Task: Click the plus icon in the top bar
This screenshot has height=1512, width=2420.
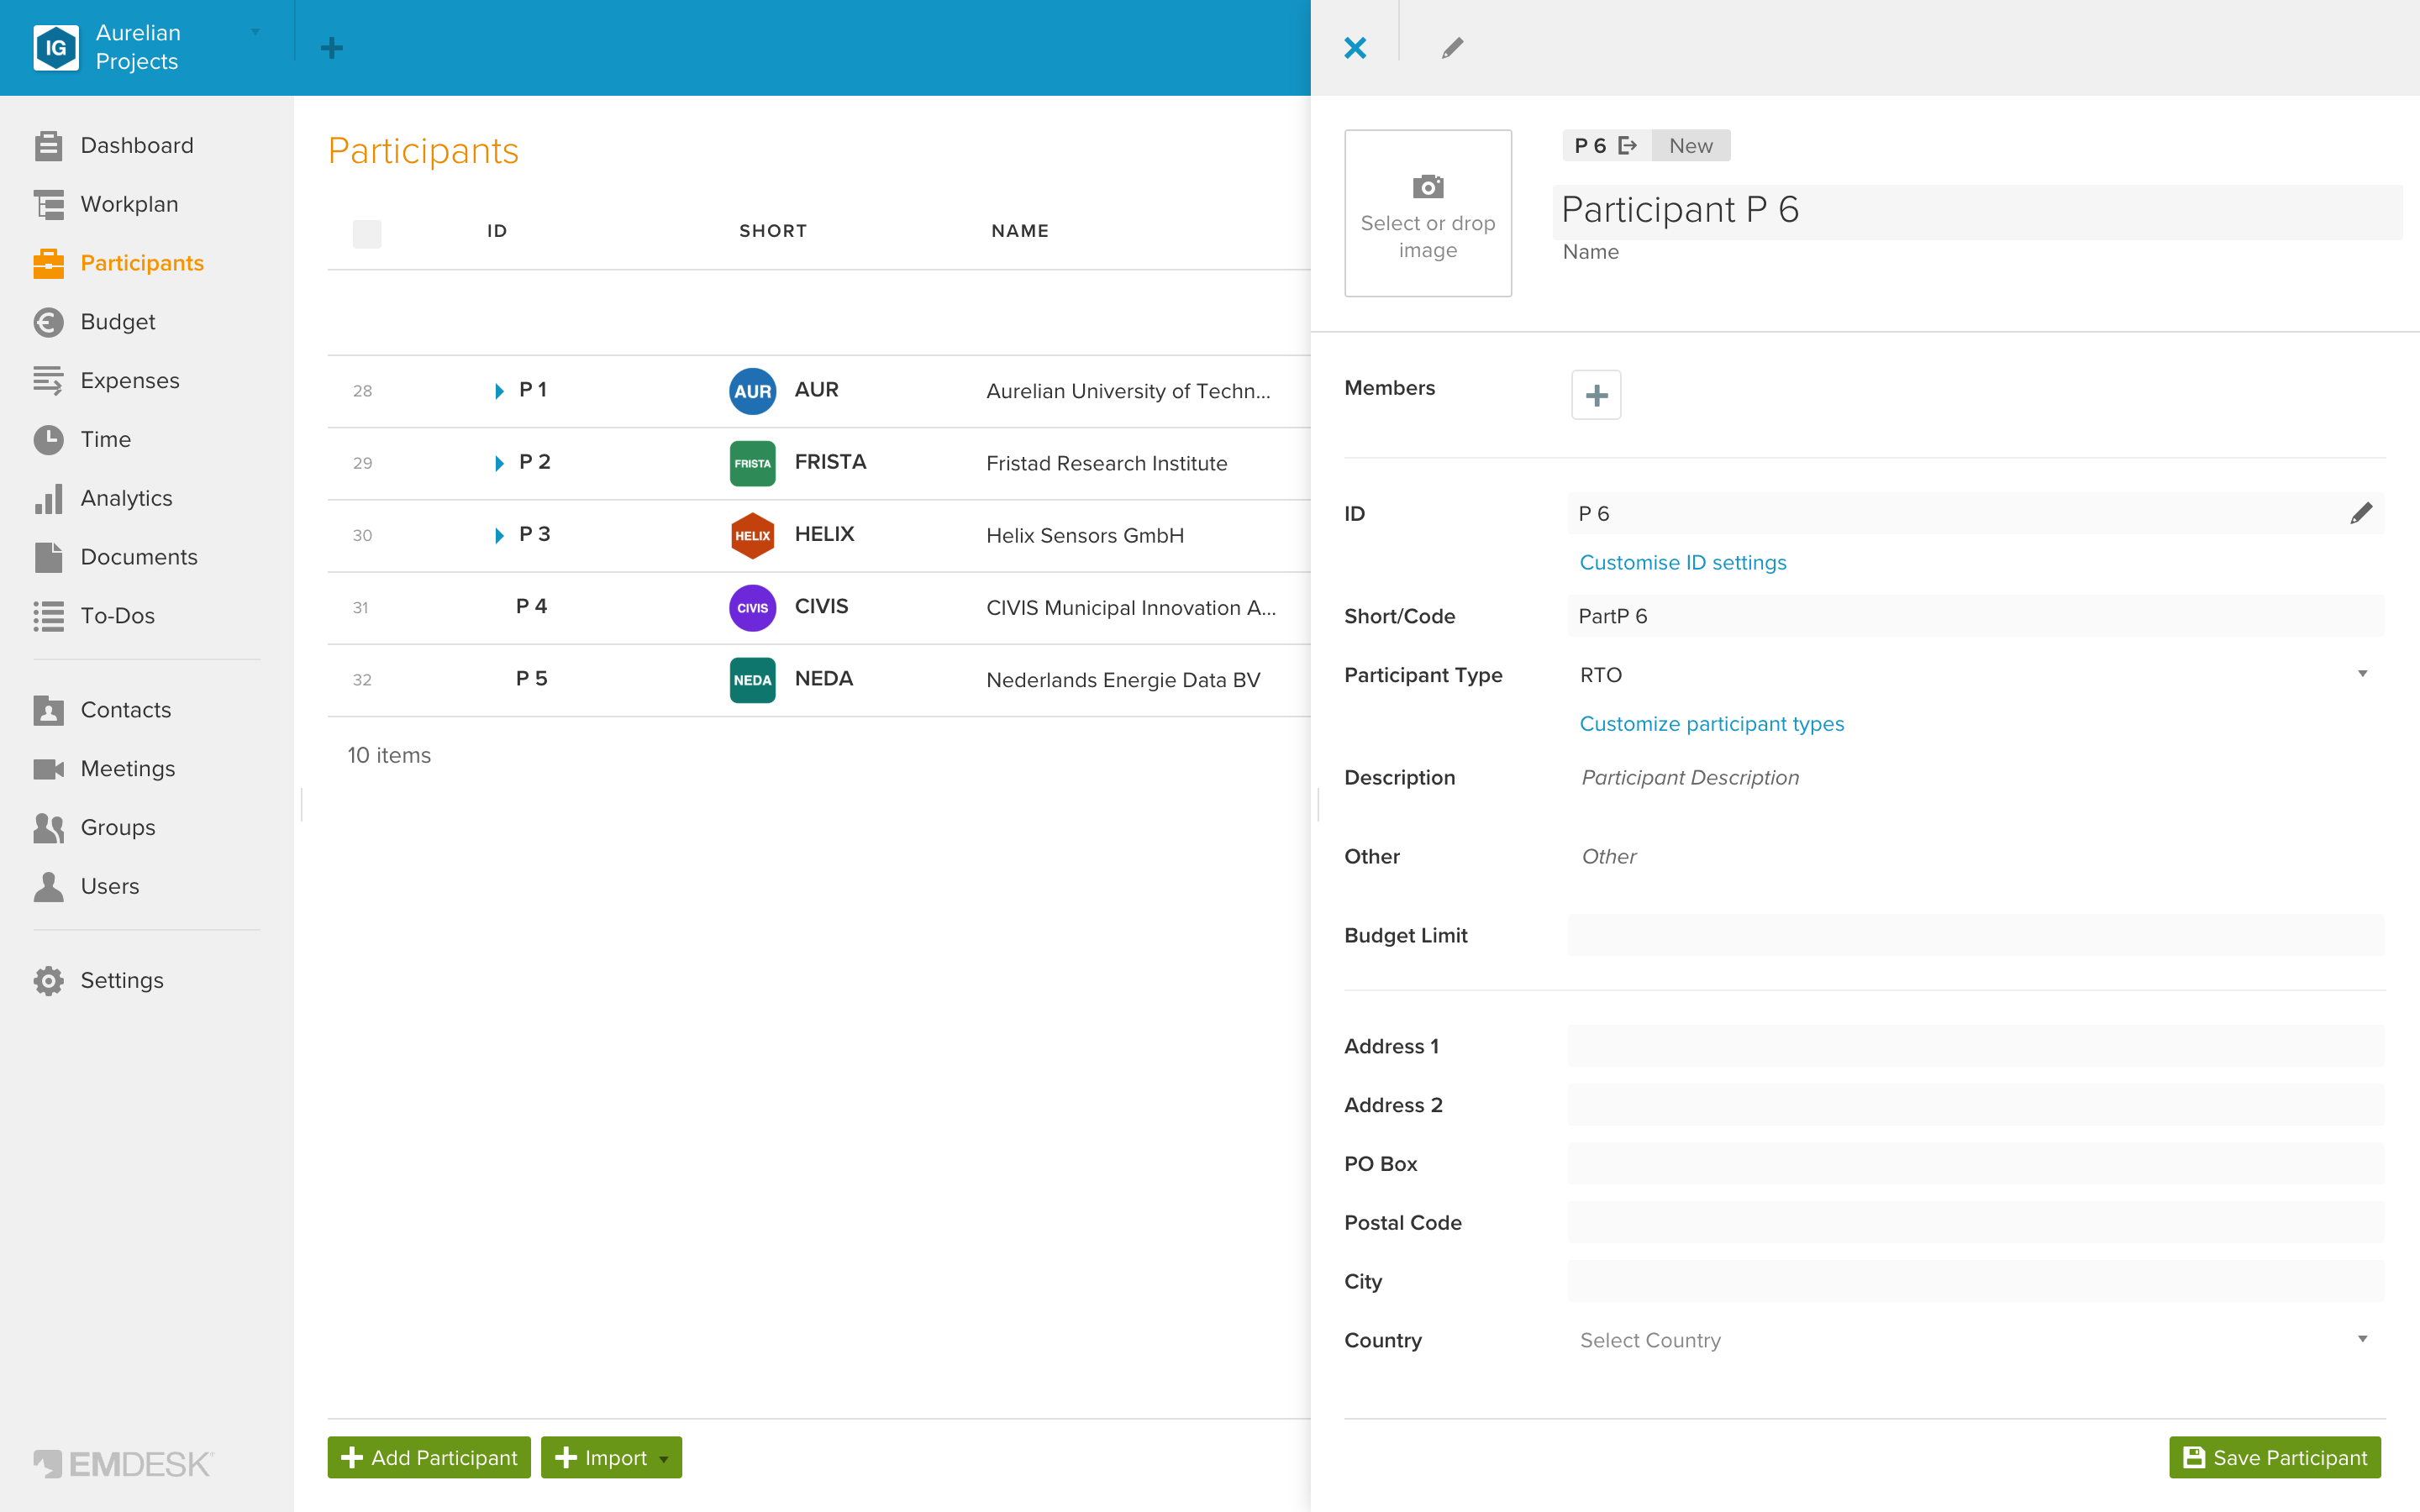Action: coord(331,47)
